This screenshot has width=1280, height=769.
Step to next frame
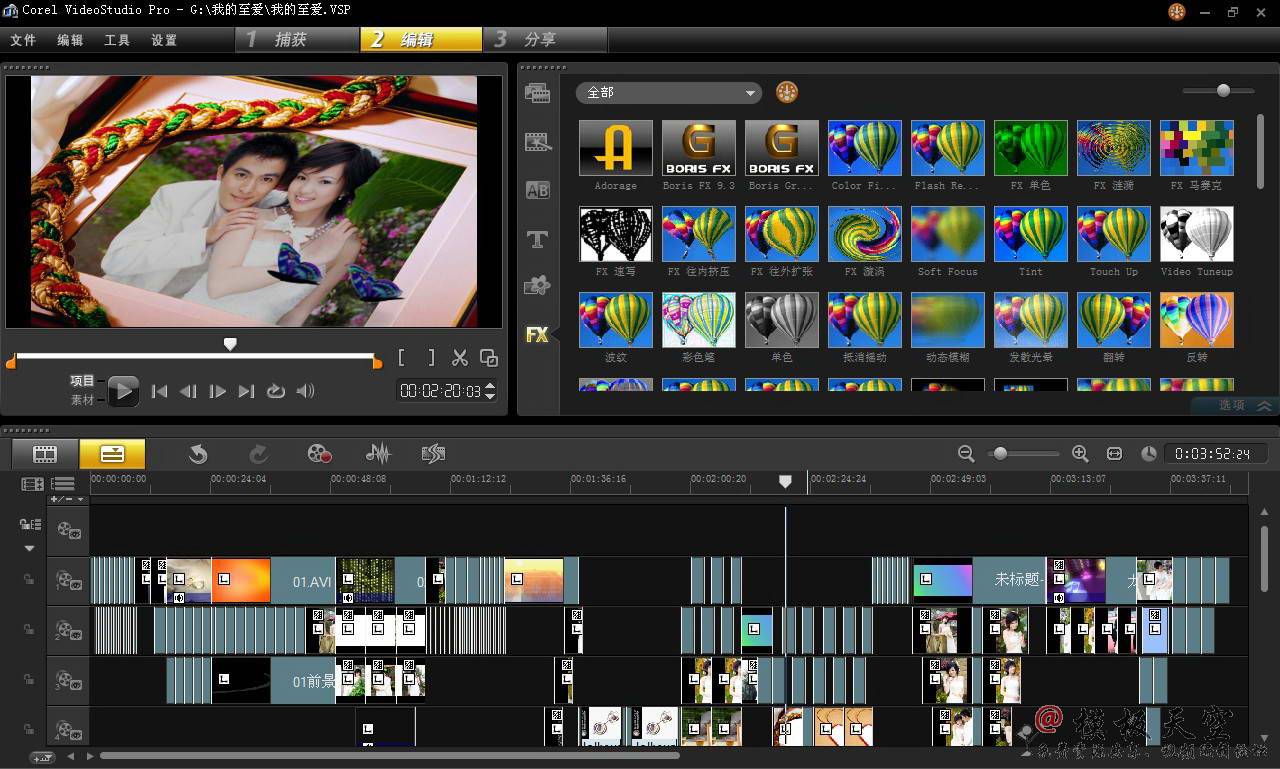pyautogui.click(x=217, y=391)
